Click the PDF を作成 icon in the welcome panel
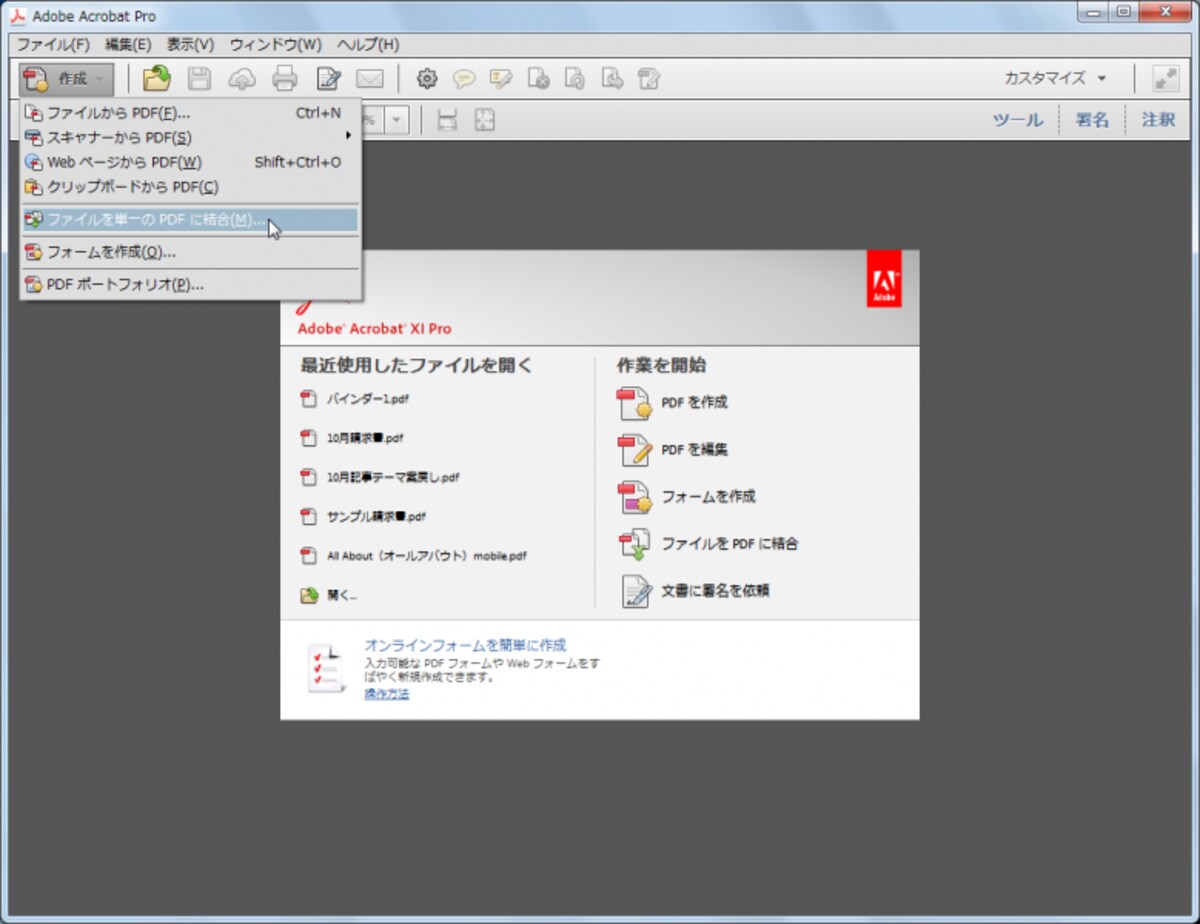1200x924 pixels. pyautogui.click(x=635, y=403)
